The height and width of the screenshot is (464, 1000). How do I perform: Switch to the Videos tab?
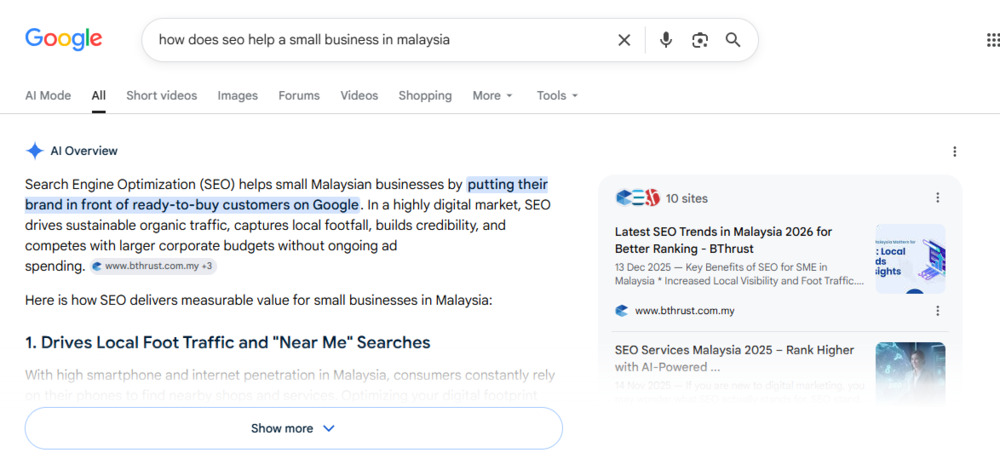click(x=359, y=96)
